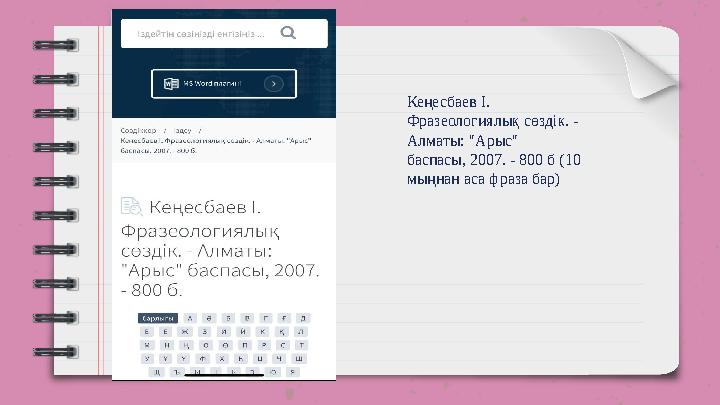Filter by letter Л
This screenshot has width=720, height=405.
point(301,332)
